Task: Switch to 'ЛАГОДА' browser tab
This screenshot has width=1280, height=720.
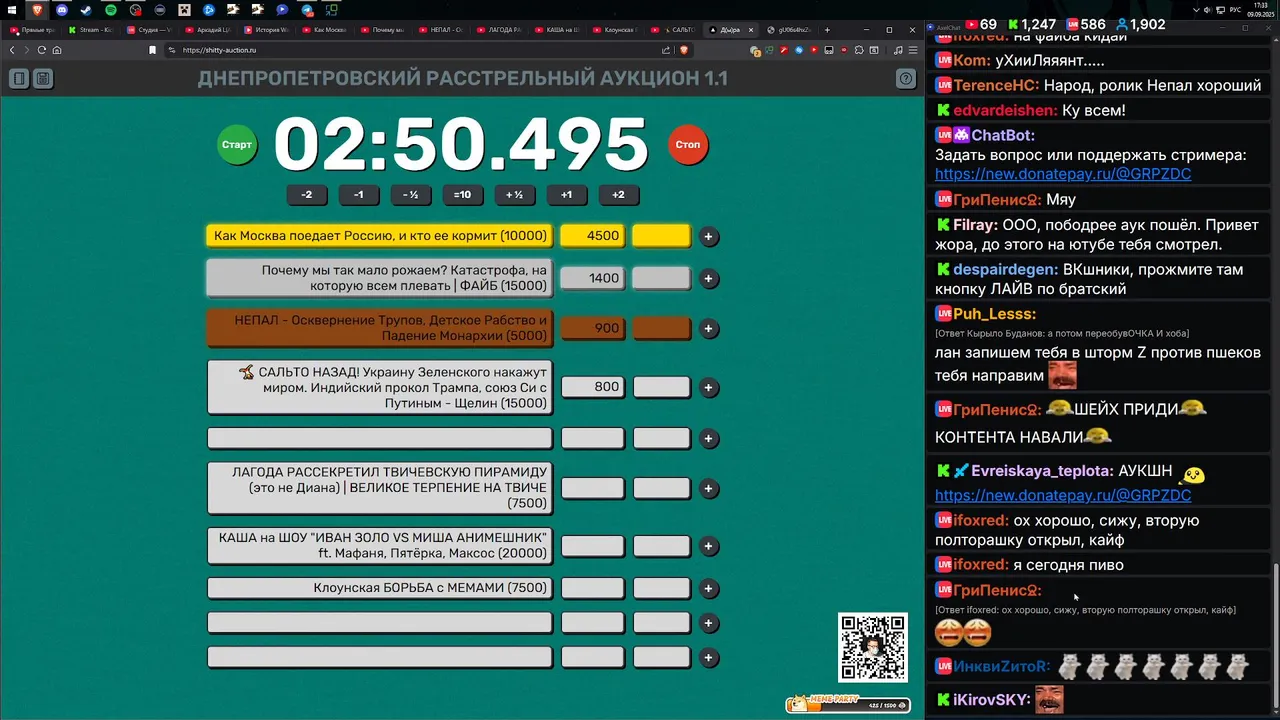Action: [501, 30]
